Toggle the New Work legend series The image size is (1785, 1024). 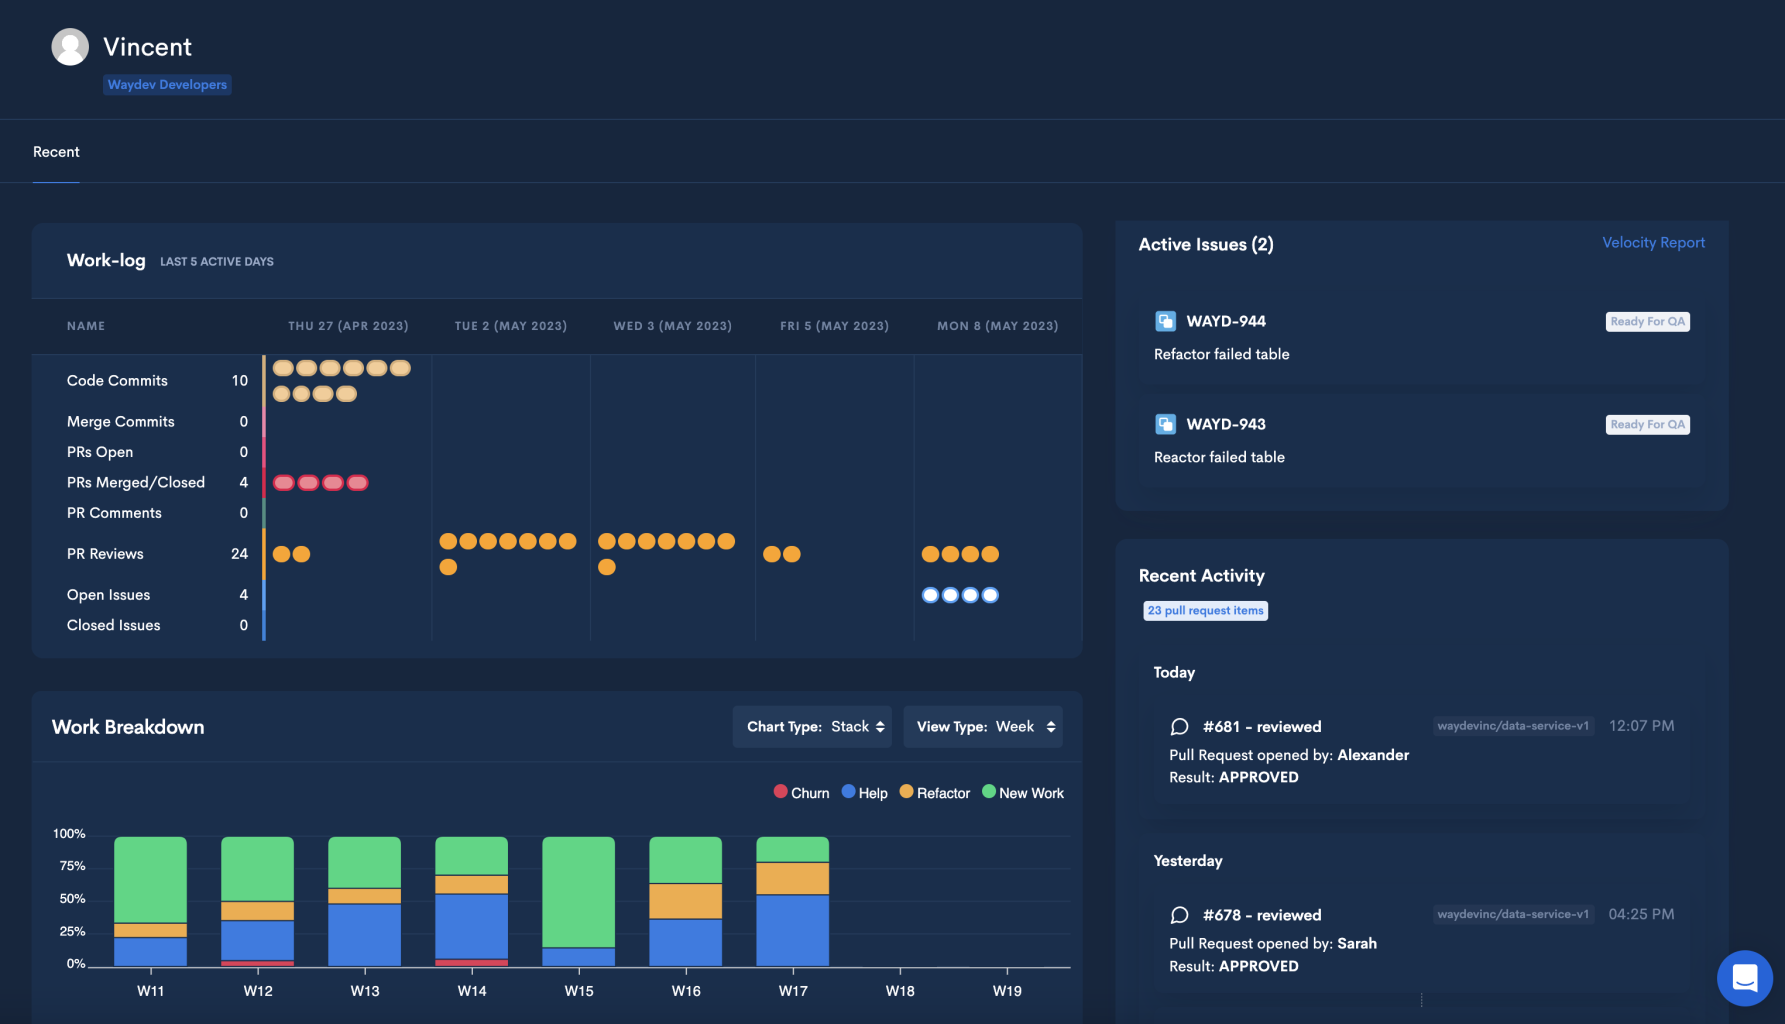click(1022, 792)
